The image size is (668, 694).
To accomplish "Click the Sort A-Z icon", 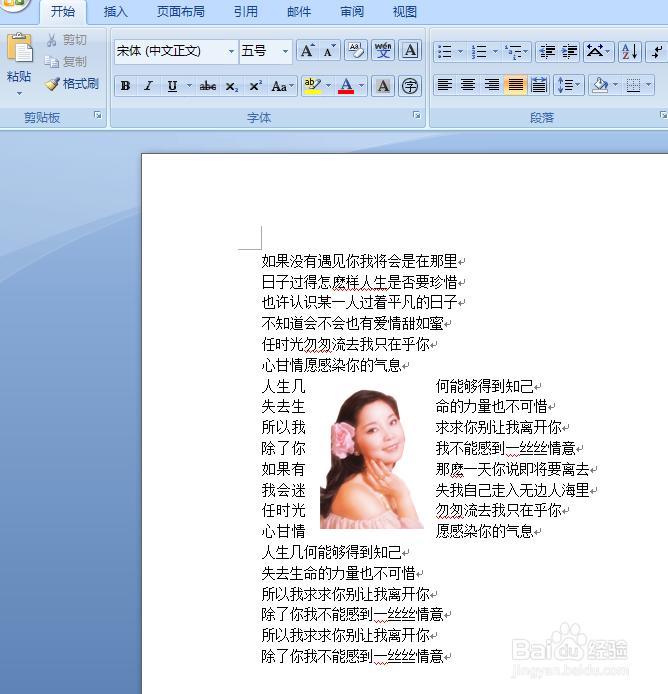I will tap(629, 52).
